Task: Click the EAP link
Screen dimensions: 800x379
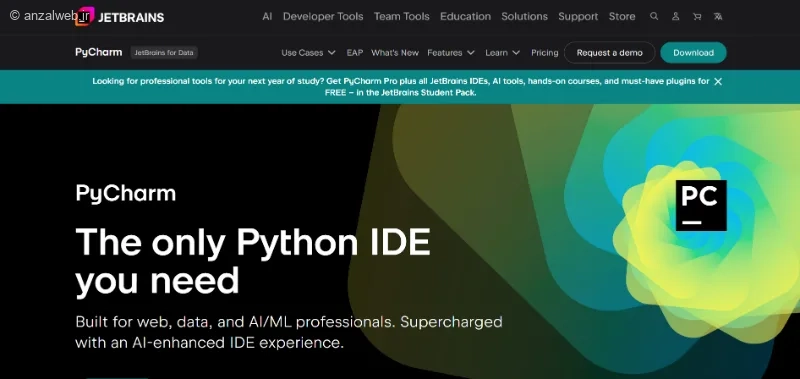Action: (355, 53)
